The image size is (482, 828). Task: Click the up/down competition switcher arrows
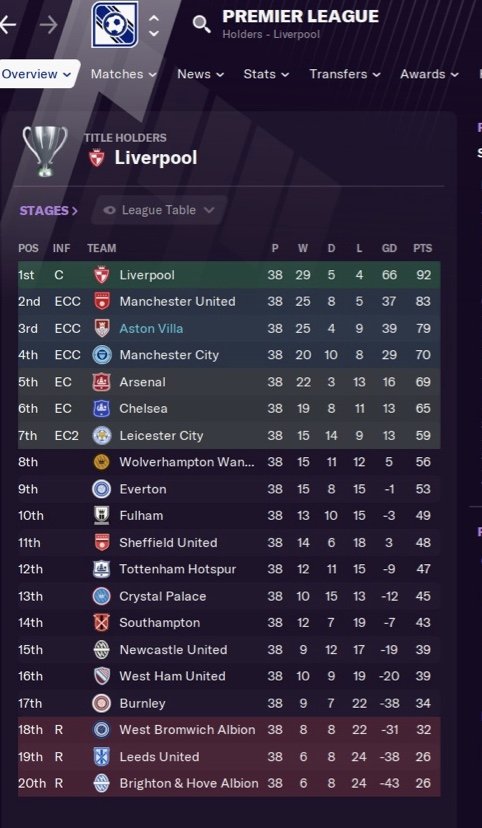click(x=154, y=26)
